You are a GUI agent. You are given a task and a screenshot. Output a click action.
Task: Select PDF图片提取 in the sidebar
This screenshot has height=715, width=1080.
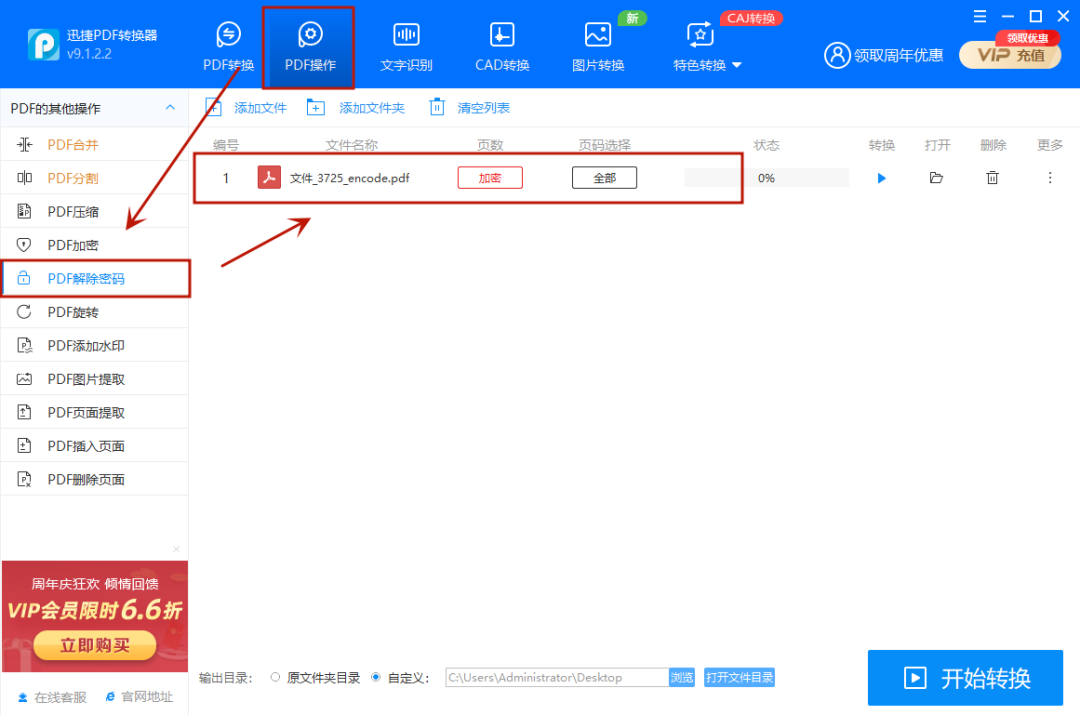(94, 379)
